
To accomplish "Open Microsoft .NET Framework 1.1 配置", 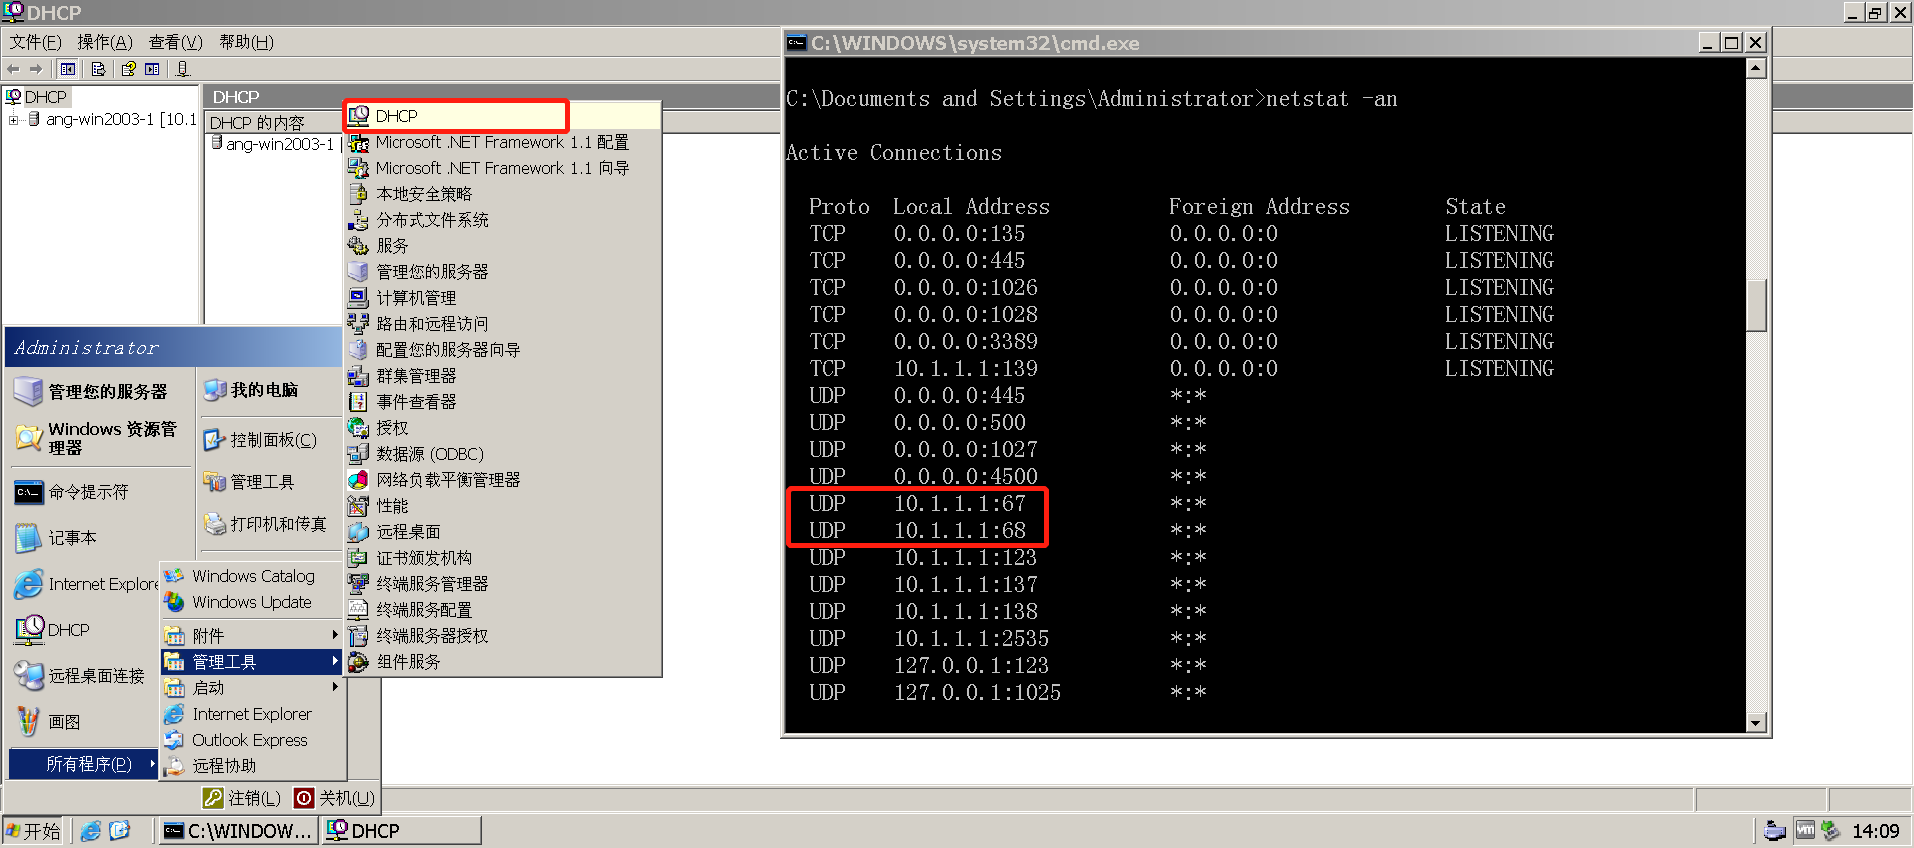I will [503, 142].
